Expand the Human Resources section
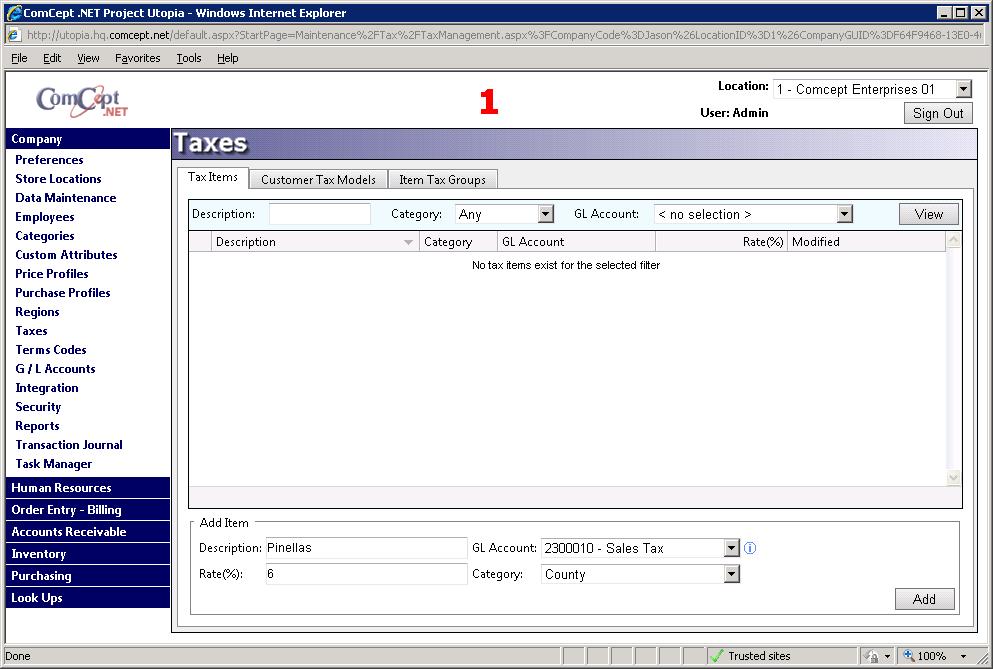Viewport: 993px width, 669px height. (x=61, y=488)
